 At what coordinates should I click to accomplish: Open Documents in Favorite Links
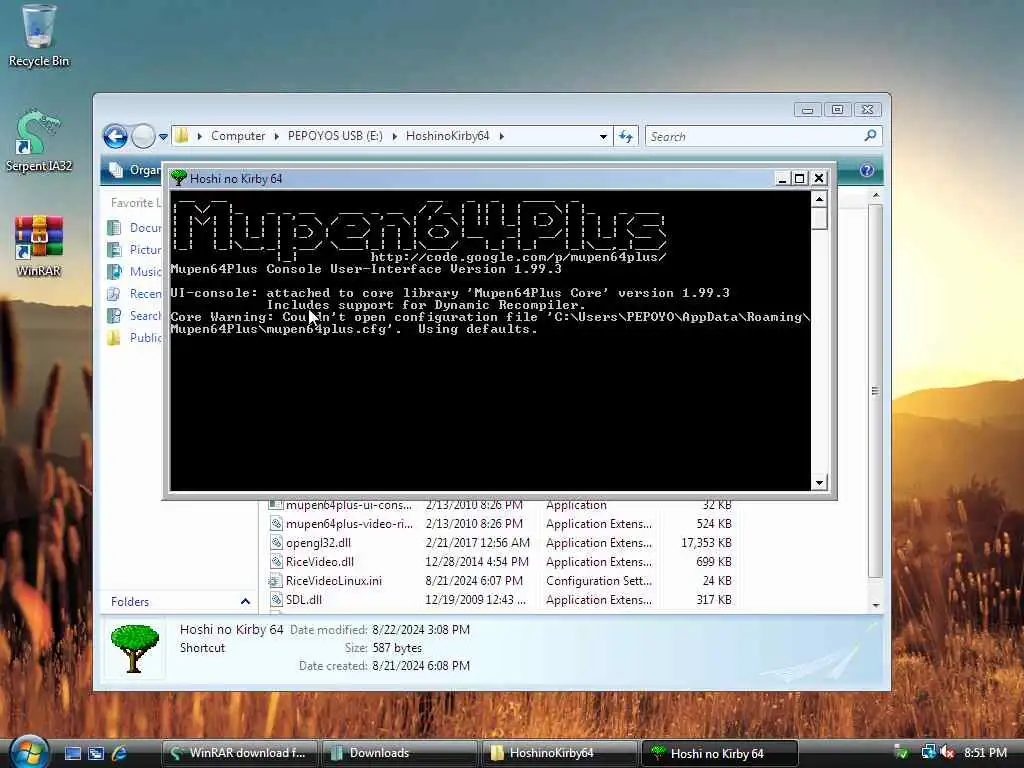point(135,227)
